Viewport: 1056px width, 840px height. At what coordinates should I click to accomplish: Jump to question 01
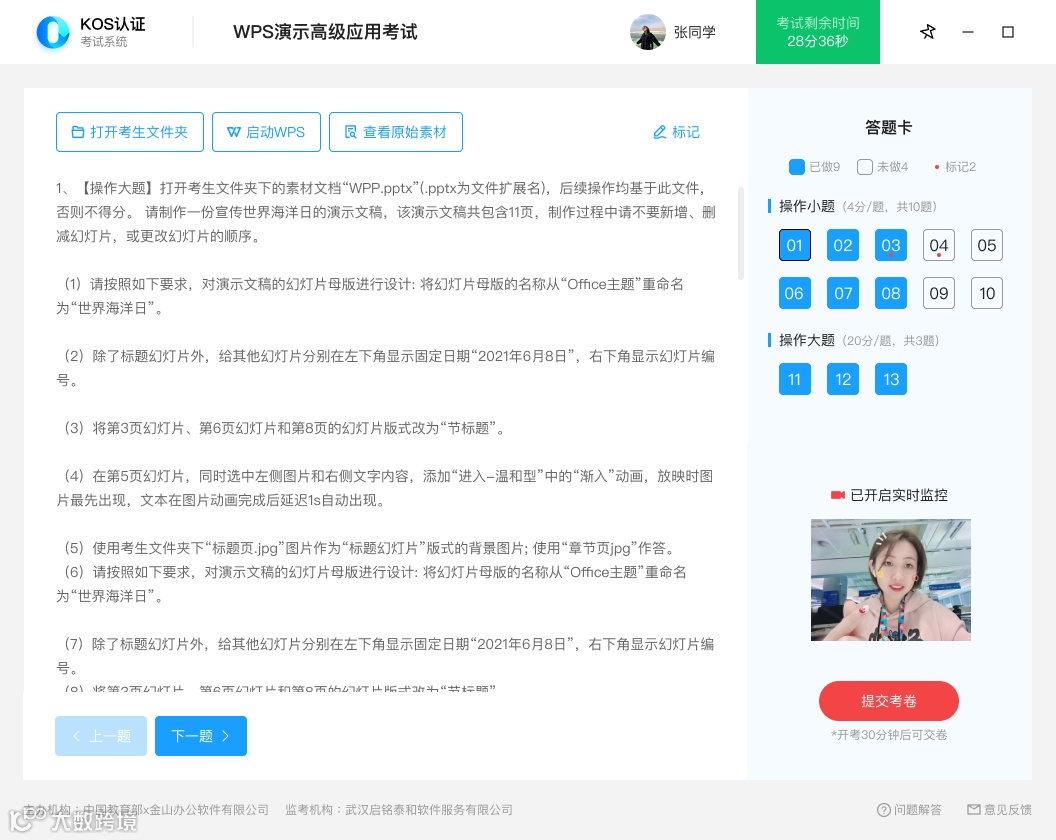pyautogui.click(x=795, y=245)
